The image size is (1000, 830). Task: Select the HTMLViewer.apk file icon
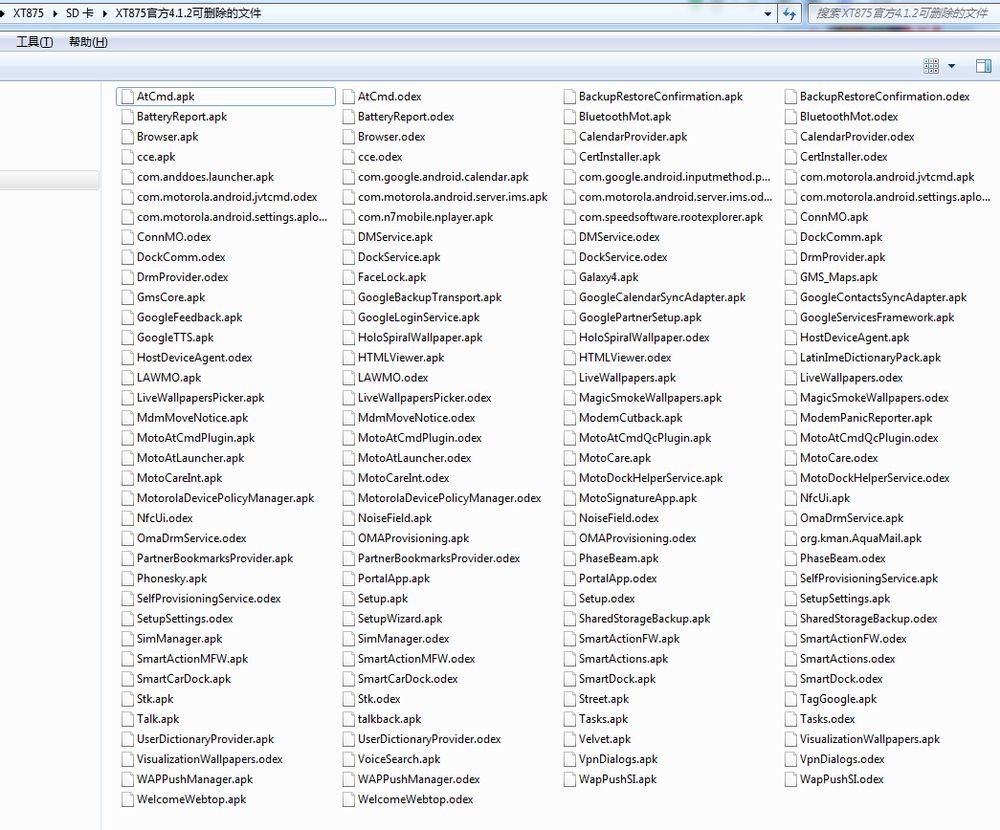coord(348,358)
